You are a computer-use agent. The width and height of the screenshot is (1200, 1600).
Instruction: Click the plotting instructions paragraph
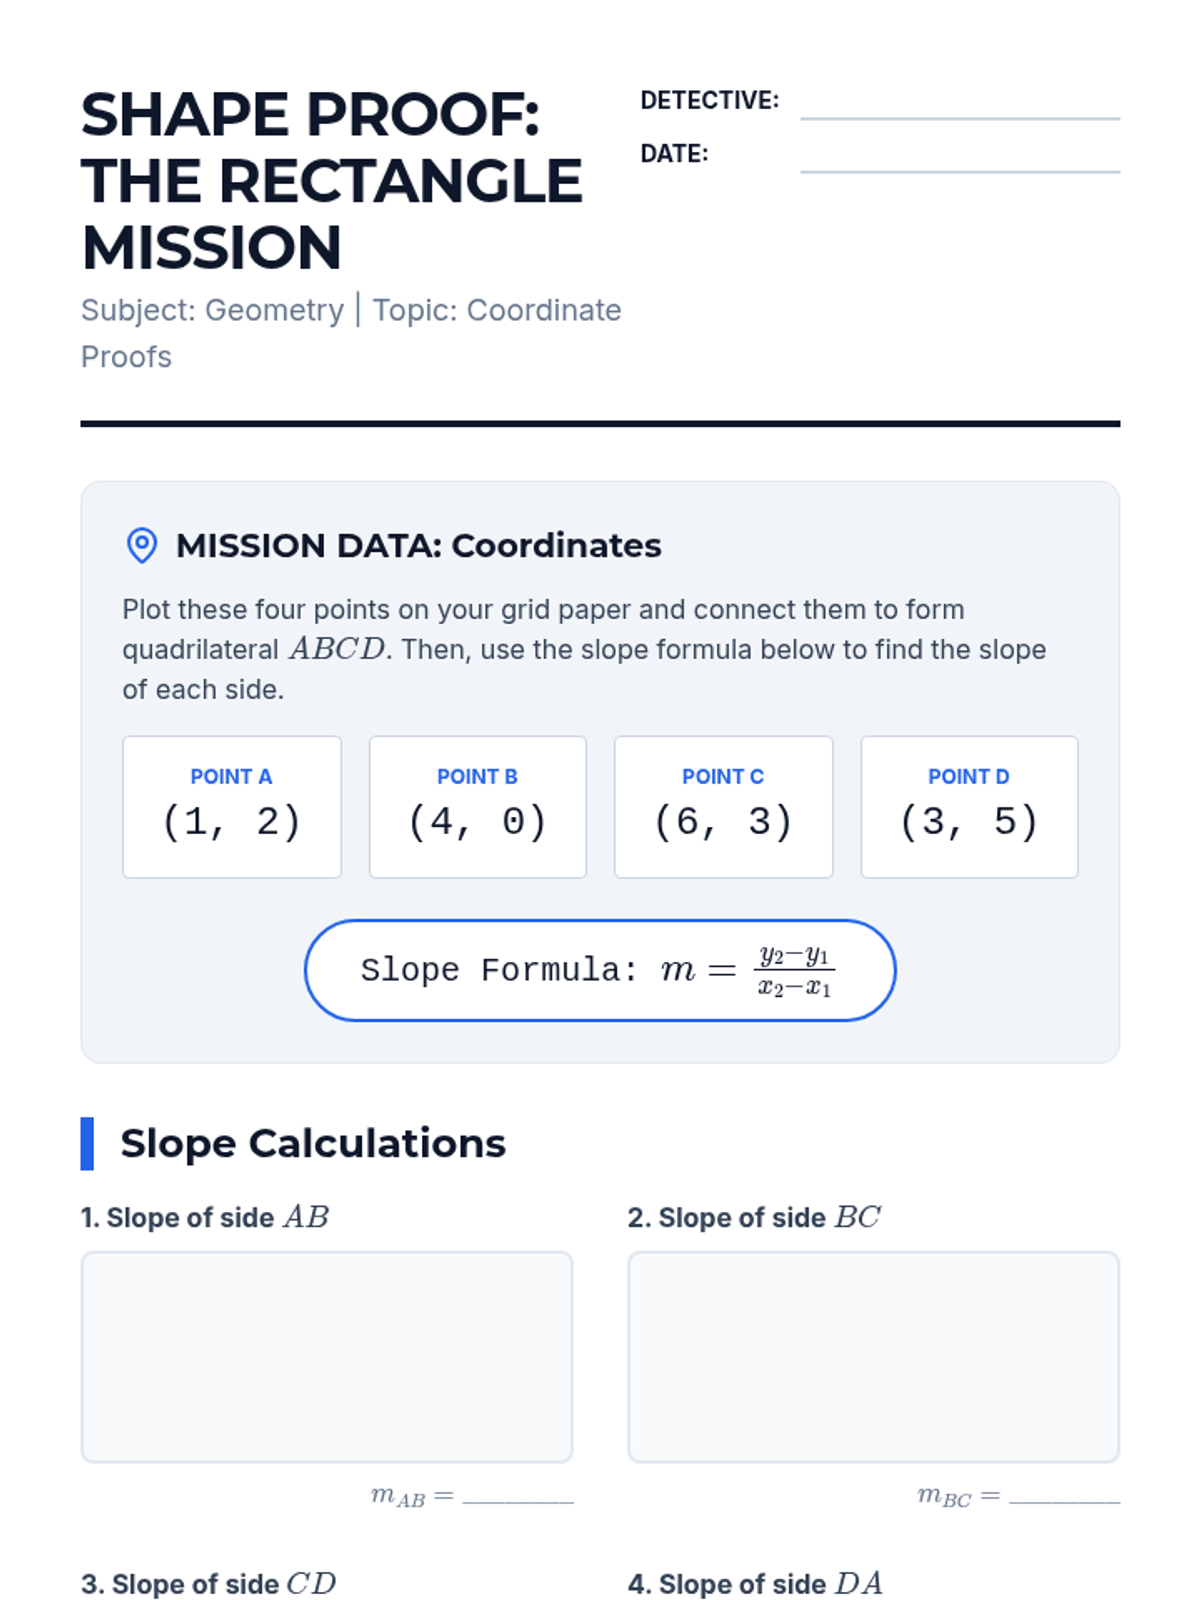pos(584,649)
